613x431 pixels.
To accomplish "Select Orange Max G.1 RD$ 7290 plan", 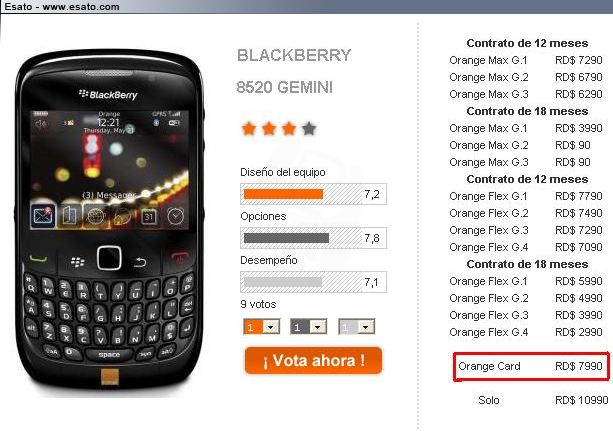I will pos(526,60).
